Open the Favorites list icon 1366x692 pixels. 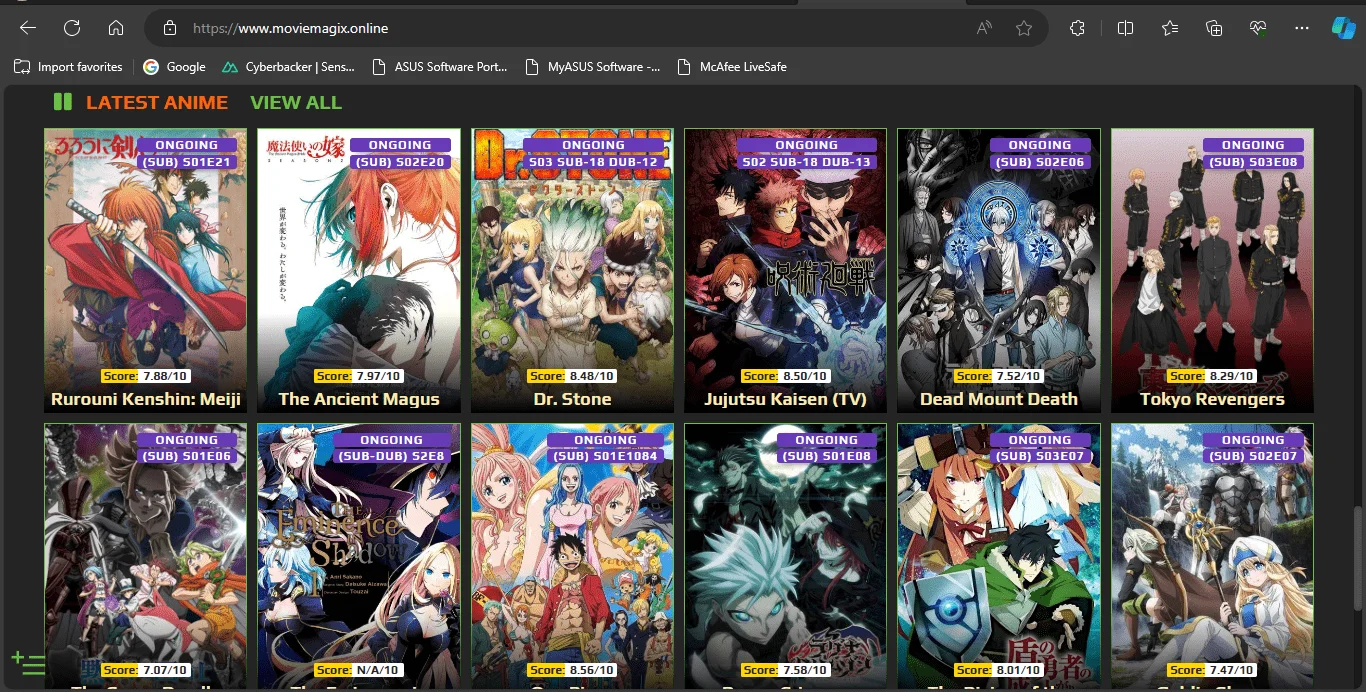[1170, 28]
